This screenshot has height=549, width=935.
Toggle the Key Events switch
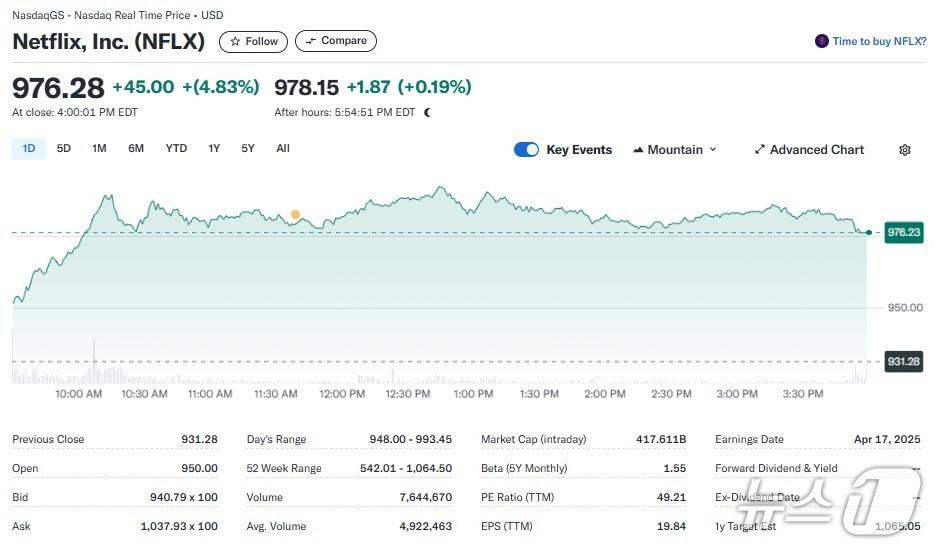[x=526, y=150]
